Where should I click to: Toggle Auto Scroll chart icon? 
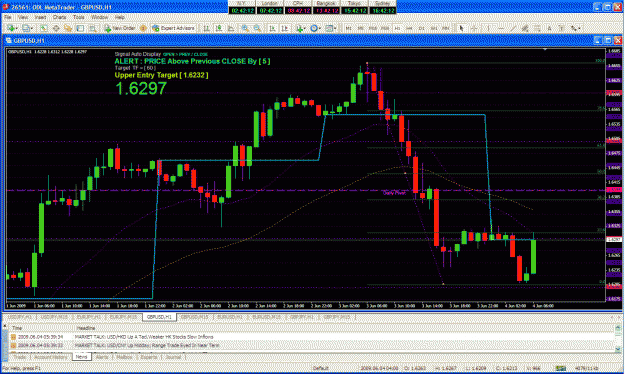[272, 28]
